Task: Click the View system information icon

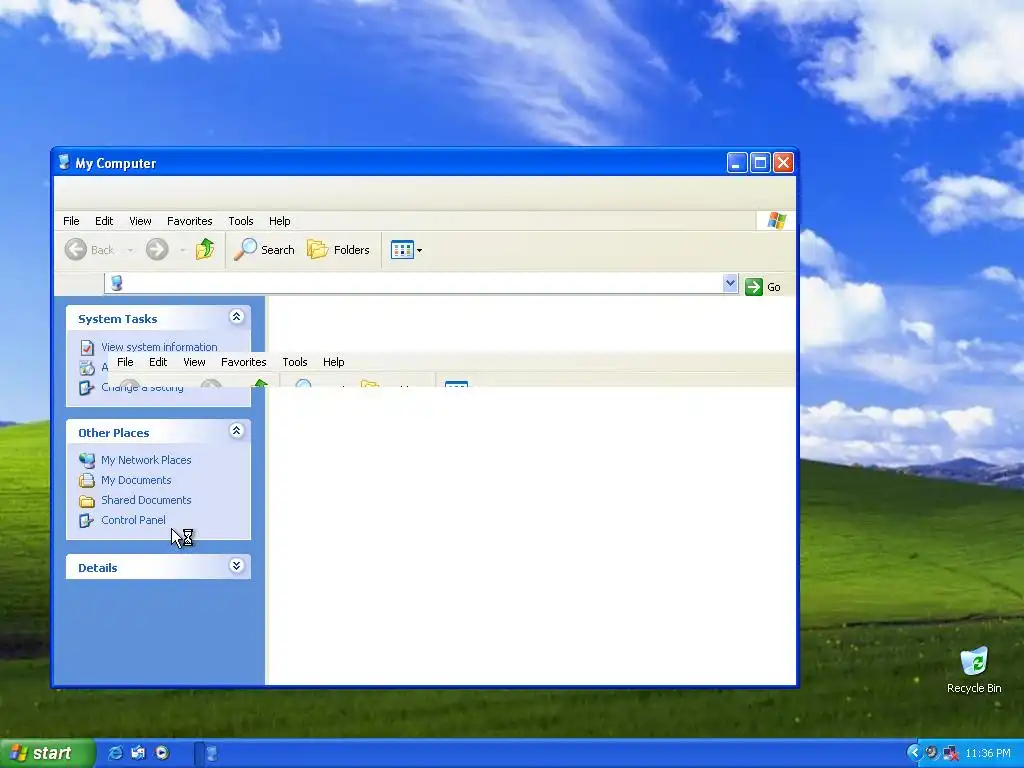Action: pyautogui.click(x=87, y=347)
